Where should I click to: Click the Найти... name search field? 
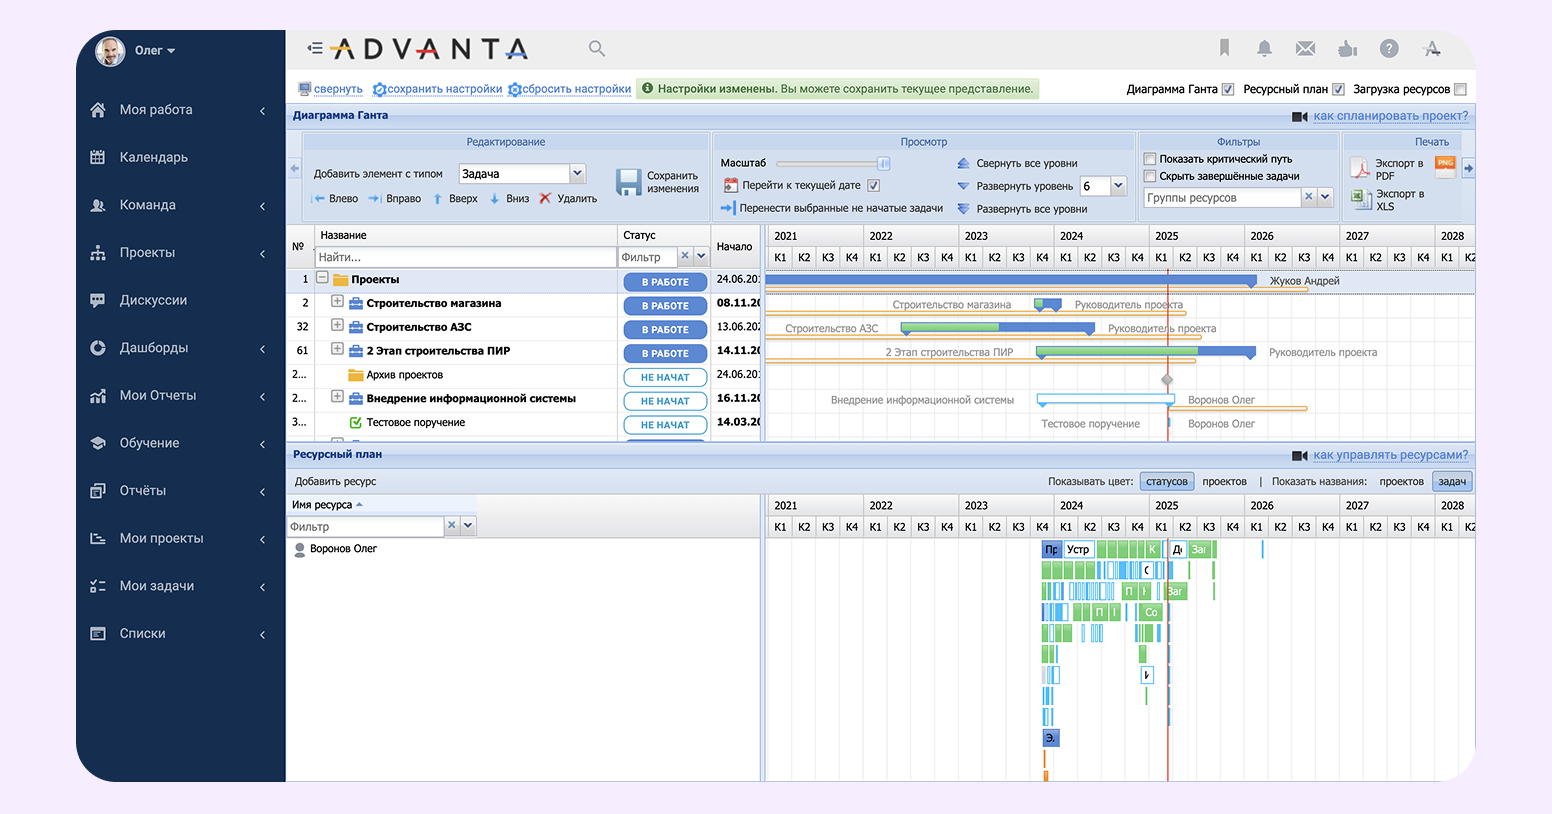pos(466,257)
